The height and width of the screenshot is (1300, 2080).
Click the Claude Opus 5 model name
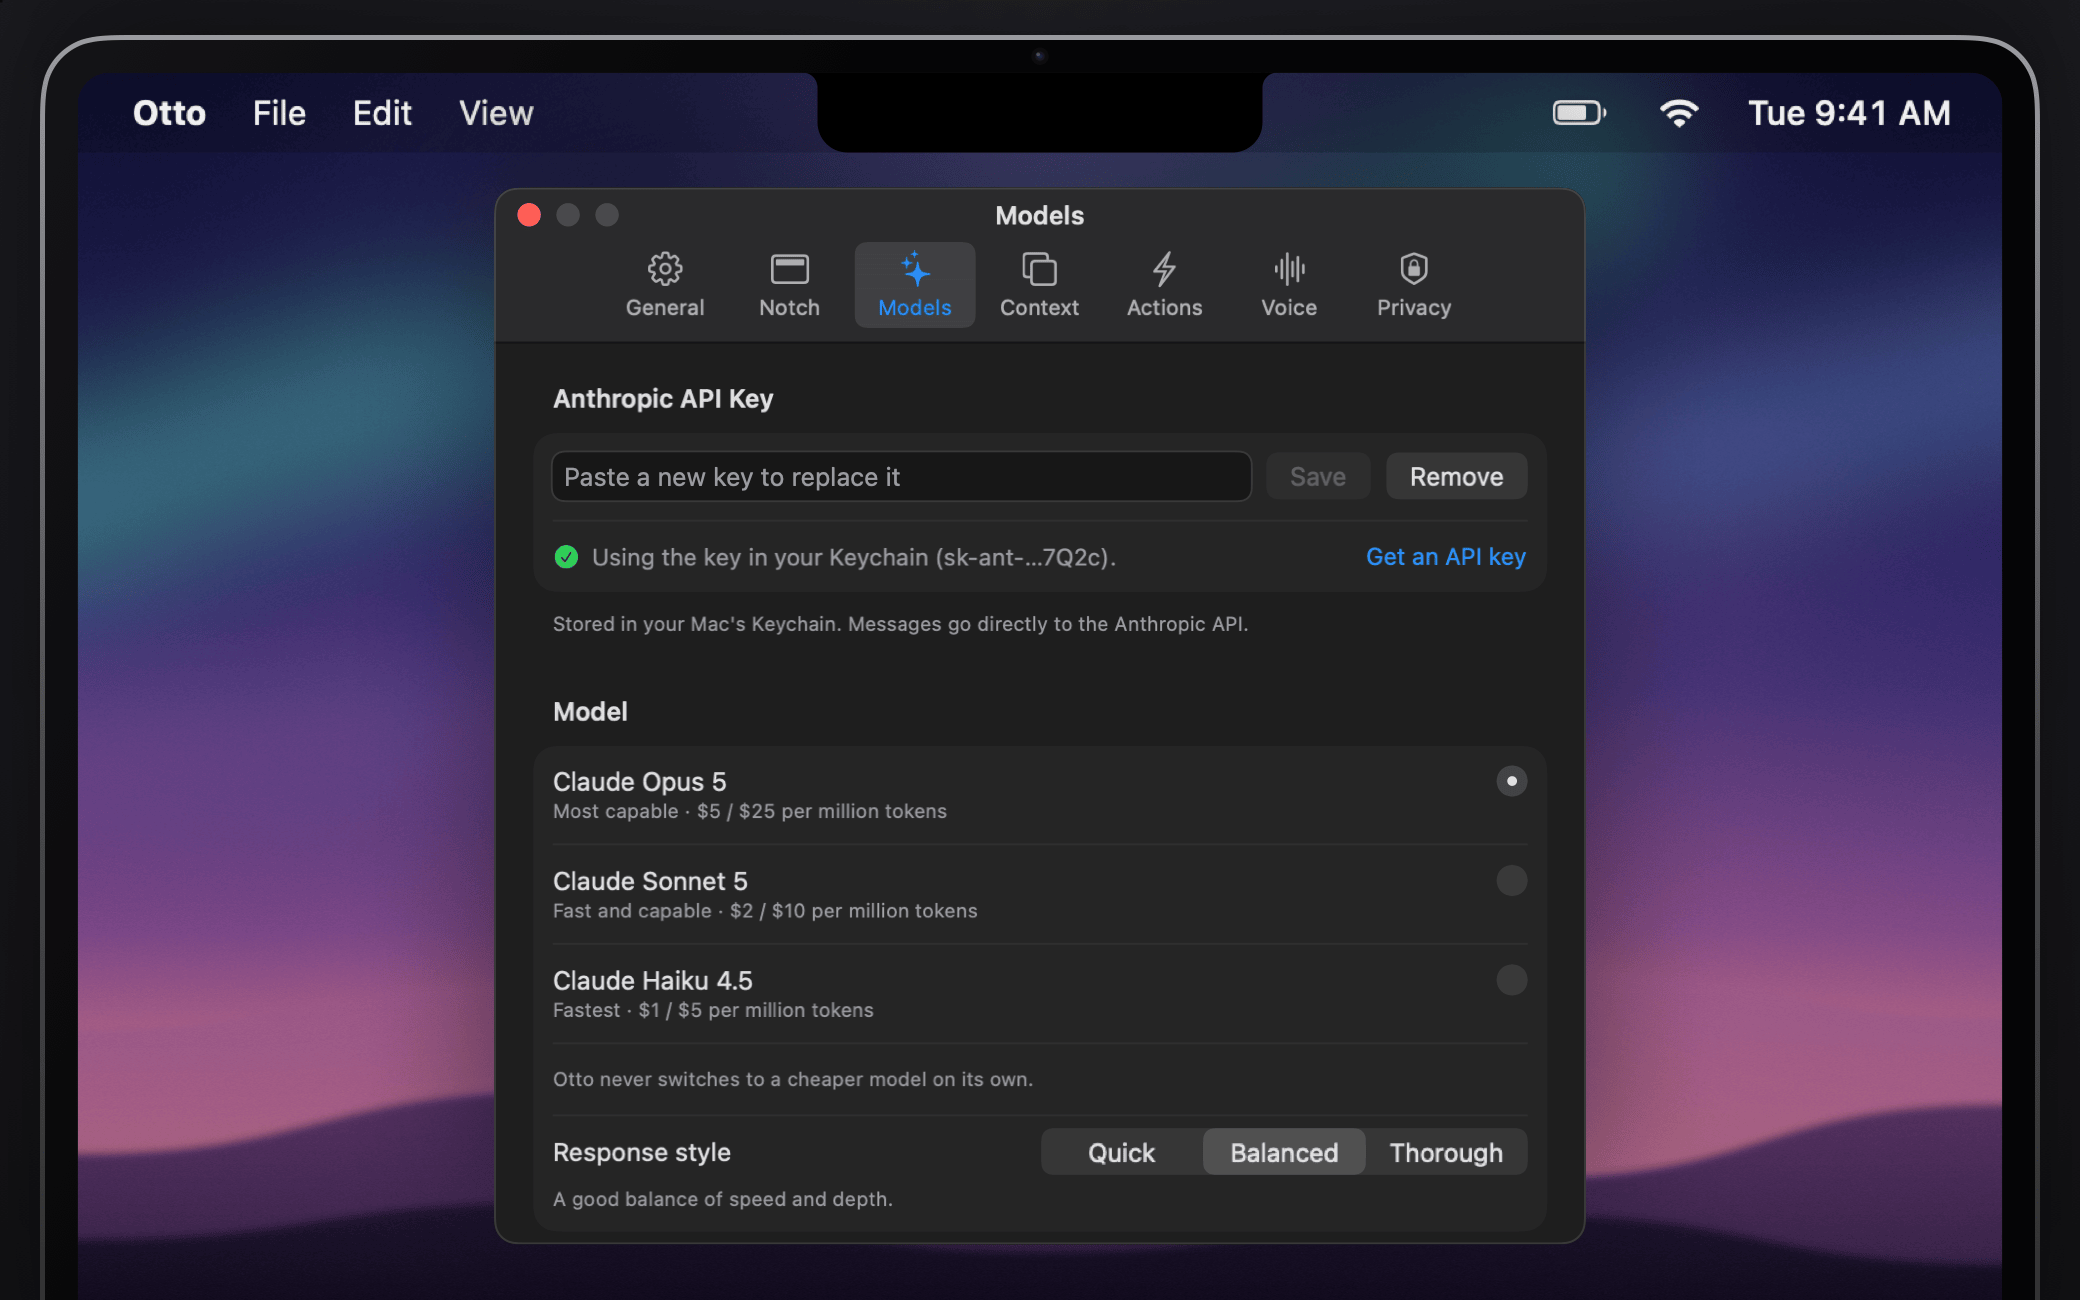(x=639, y=781)
